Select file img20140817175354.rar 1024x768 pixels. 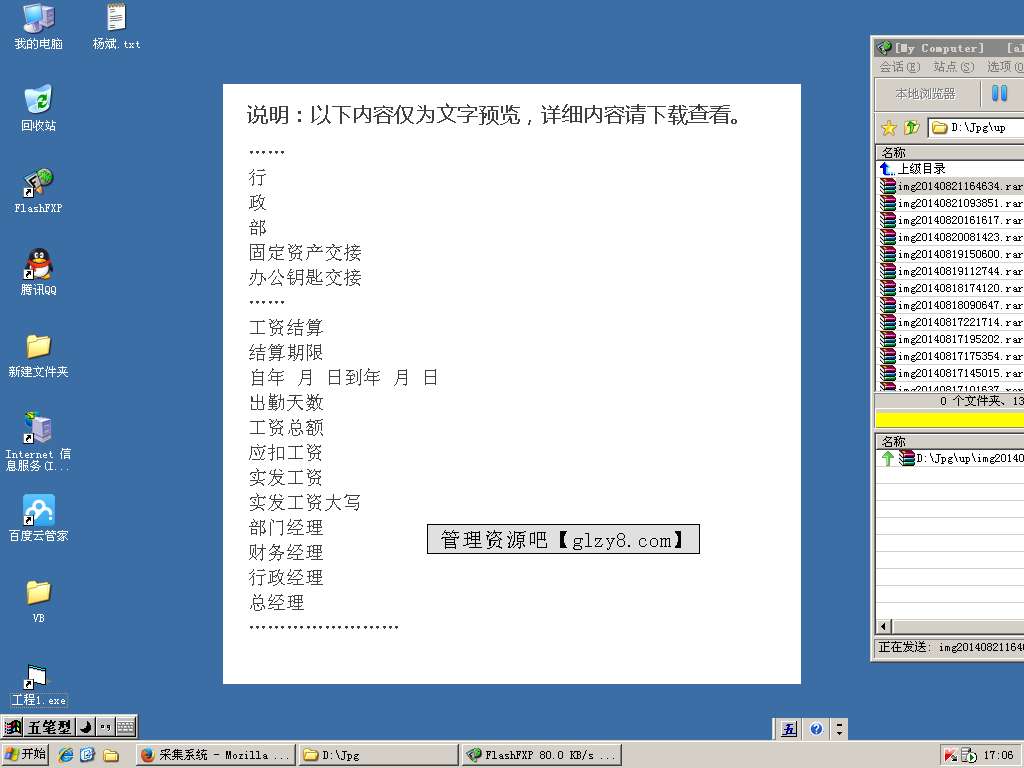point(950,356)
